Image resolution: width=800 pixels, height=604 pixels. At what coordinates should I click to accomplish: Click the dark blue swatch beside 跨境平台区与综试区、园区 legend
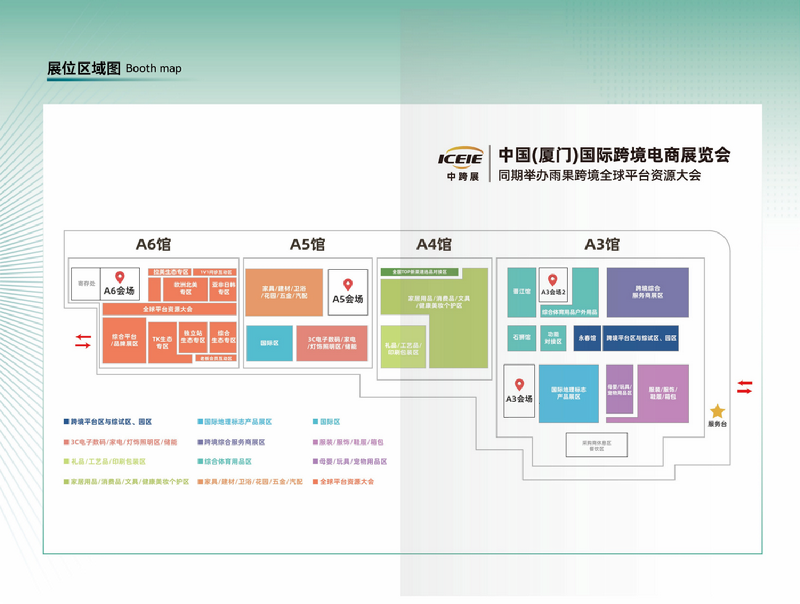tap(66, 421)
